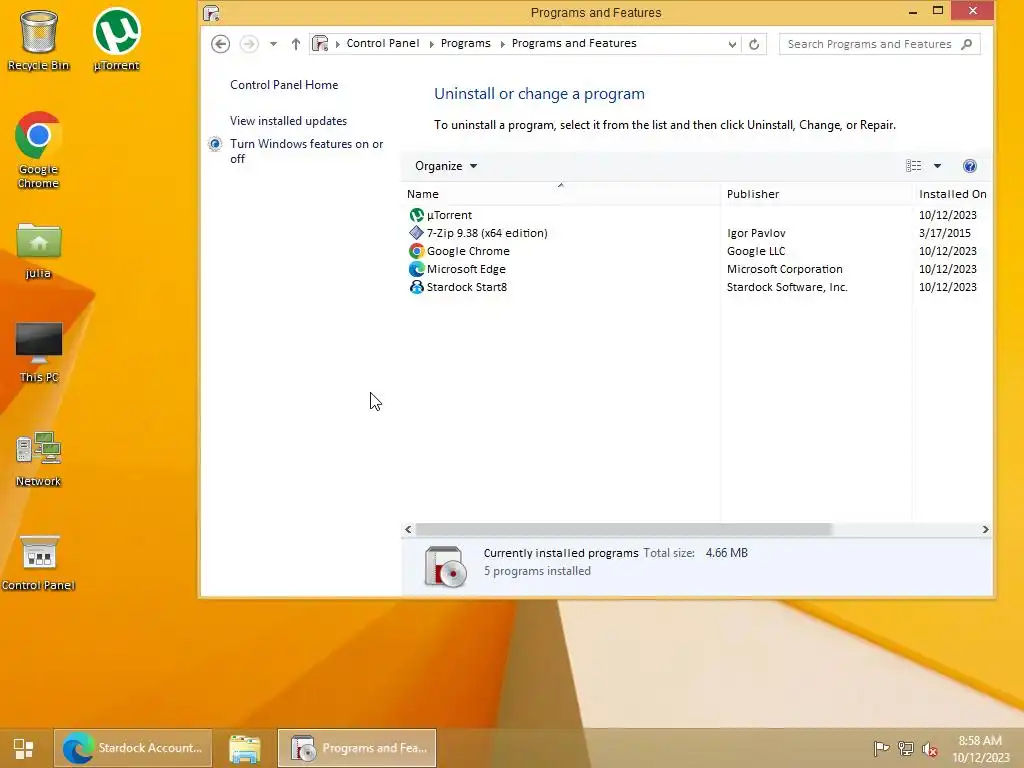This screenshot has height=768, width=1024.
Task: Sort by the Installed On column header
Action: (952, 194)
